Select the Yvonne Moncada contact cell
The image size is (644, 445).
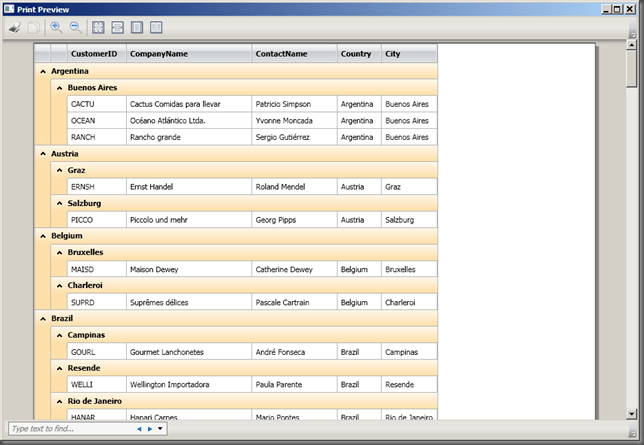294,120
